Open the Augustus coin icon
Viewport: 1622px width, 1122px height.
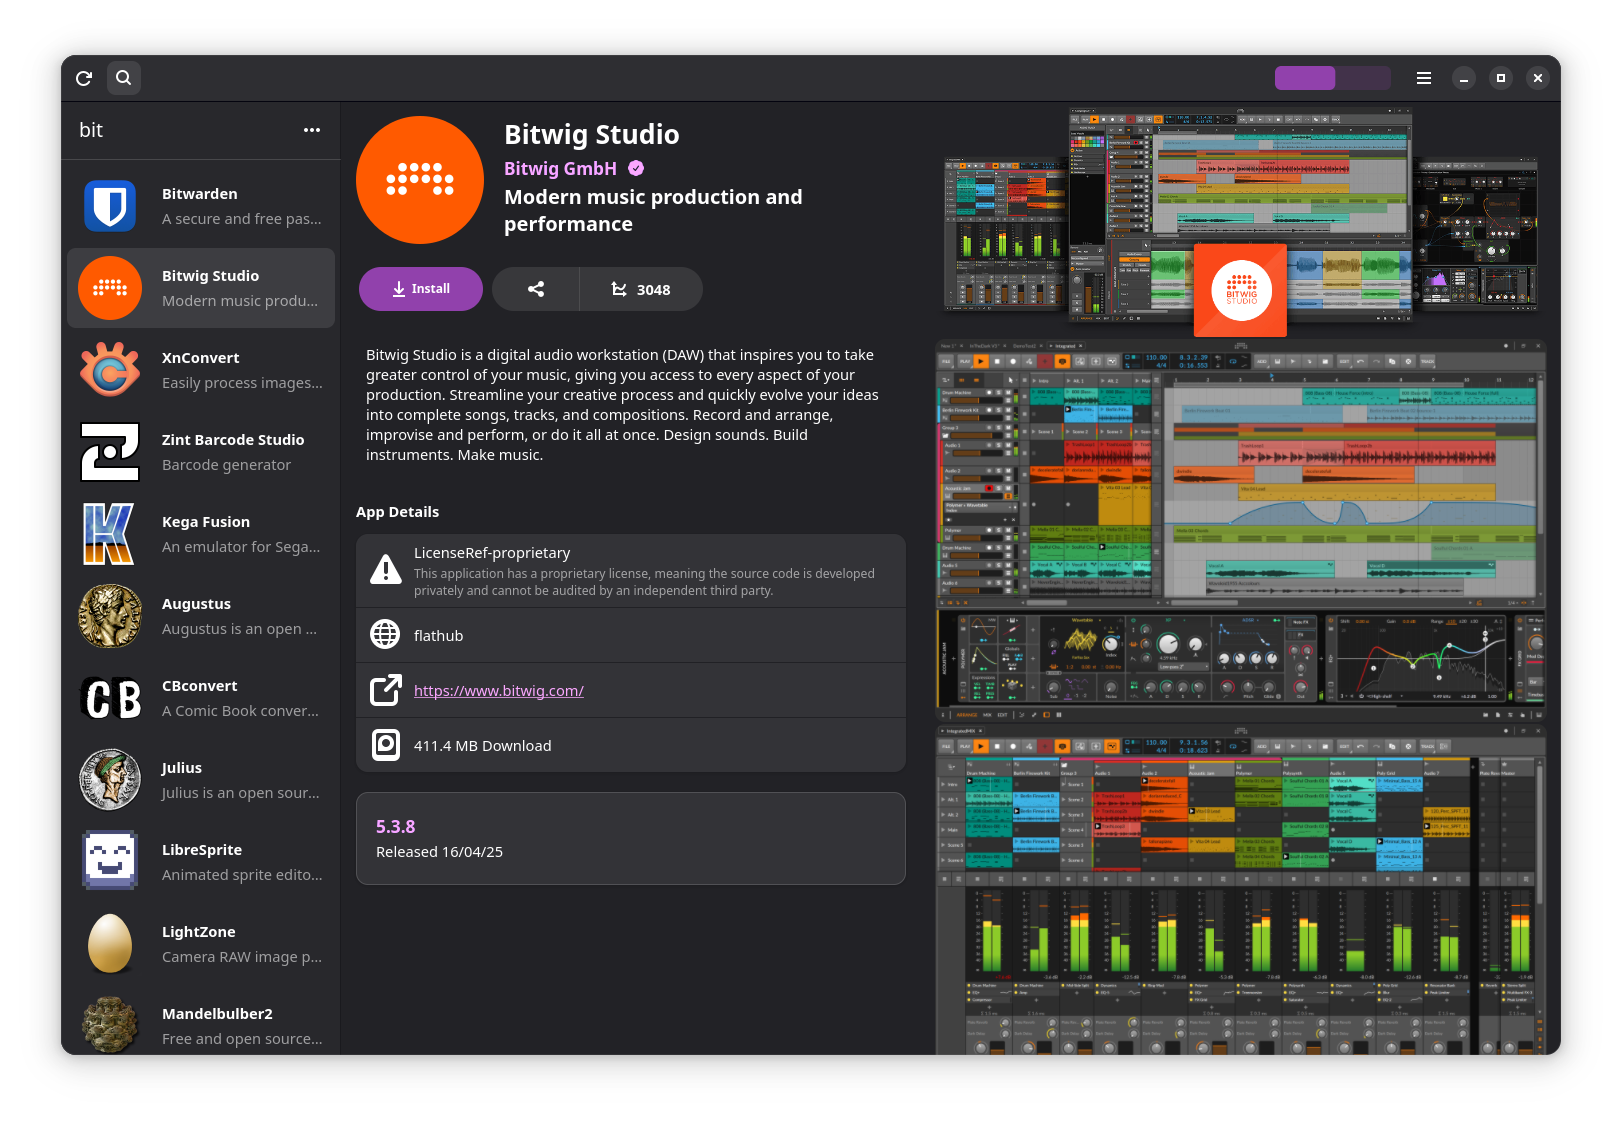pyautogui.click(x=110, y=616)
